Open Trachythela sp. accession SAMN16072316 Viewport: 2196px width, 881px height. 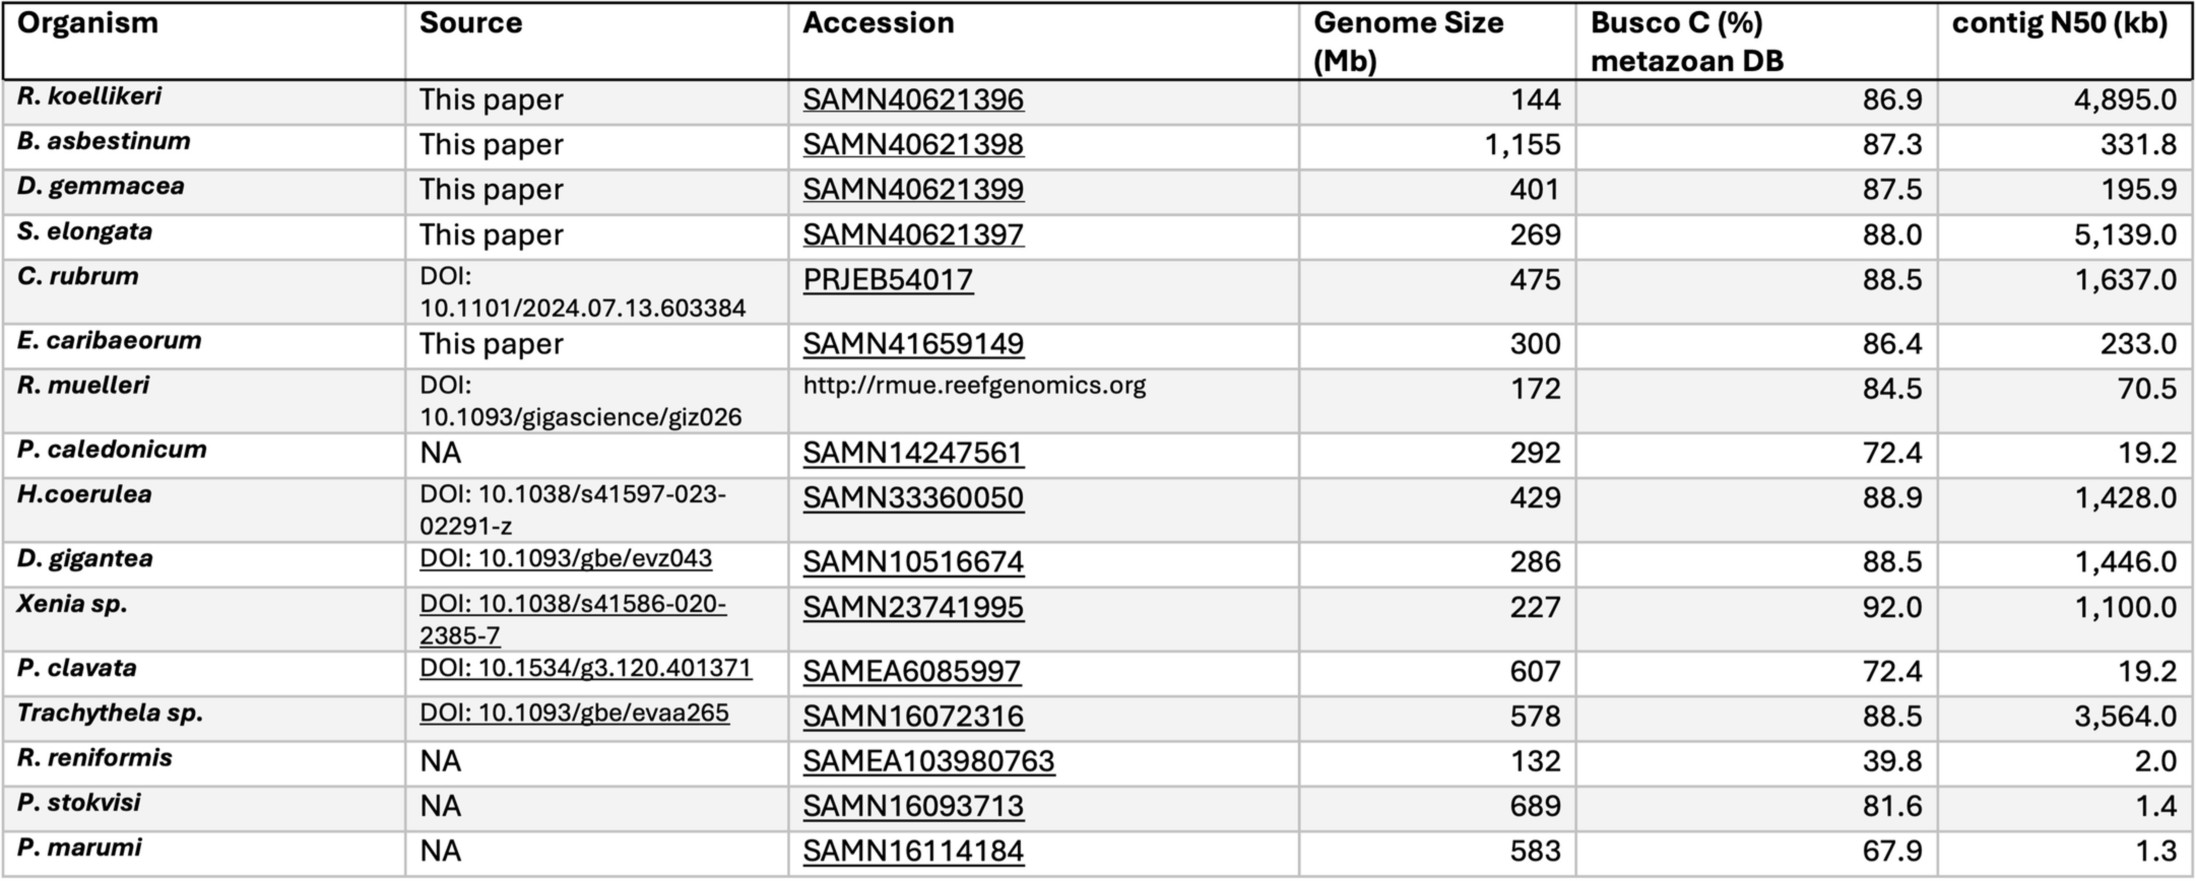pos(913,717)
